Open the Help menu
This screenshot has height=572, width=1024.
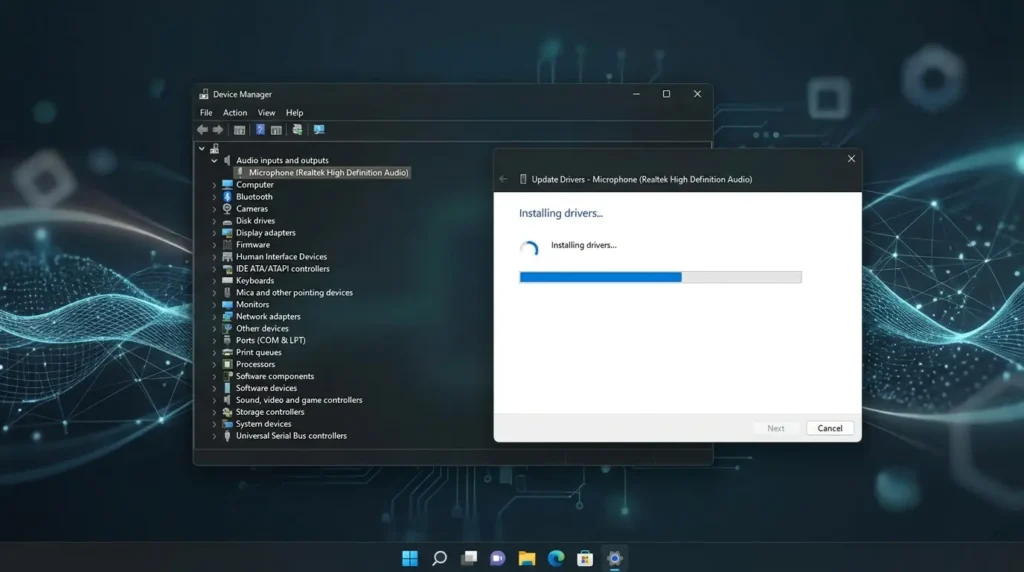click(x=295, y=112)
